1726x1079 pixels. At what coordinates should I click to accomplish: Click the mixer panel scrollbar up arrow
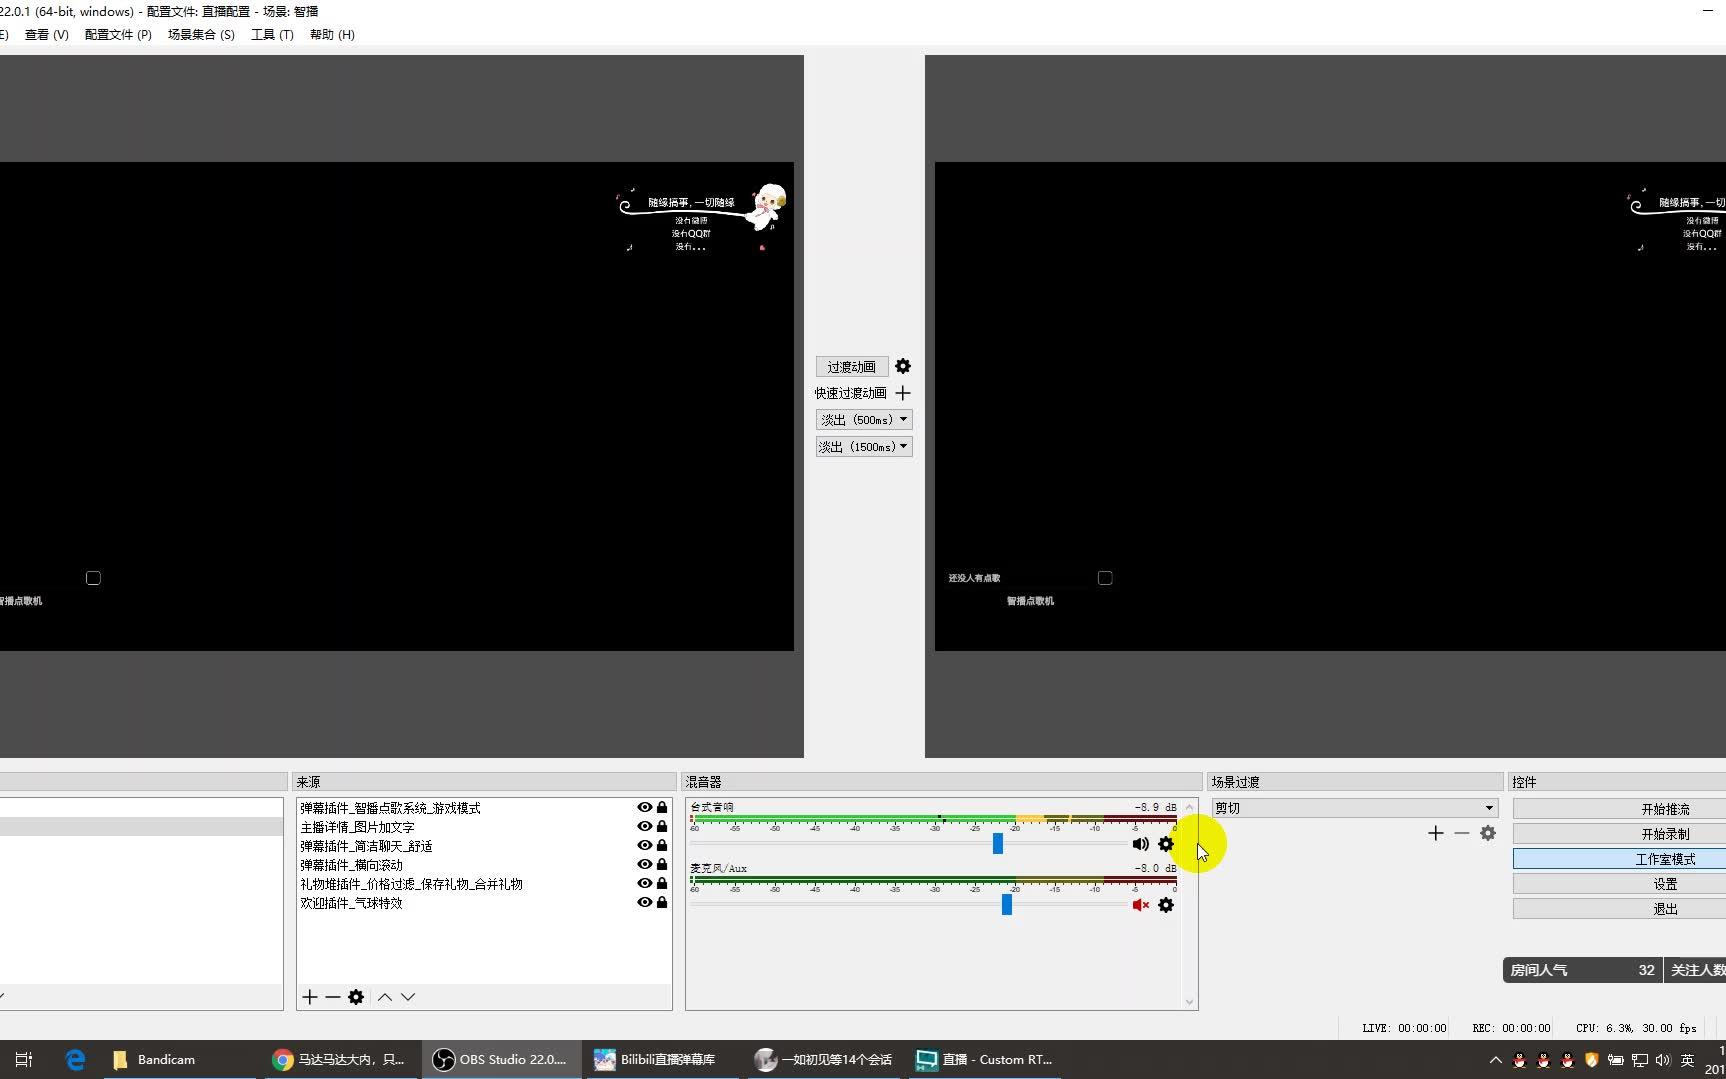click(x=1189, y=806)
